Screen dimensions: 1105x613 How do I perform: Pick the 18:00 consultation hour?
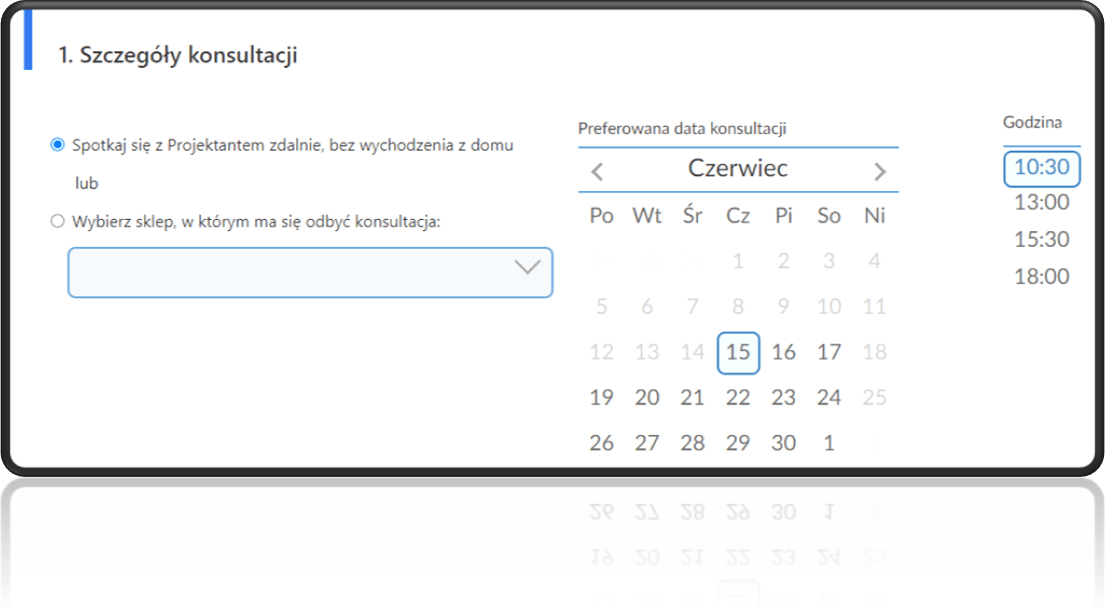point(1042,277)
